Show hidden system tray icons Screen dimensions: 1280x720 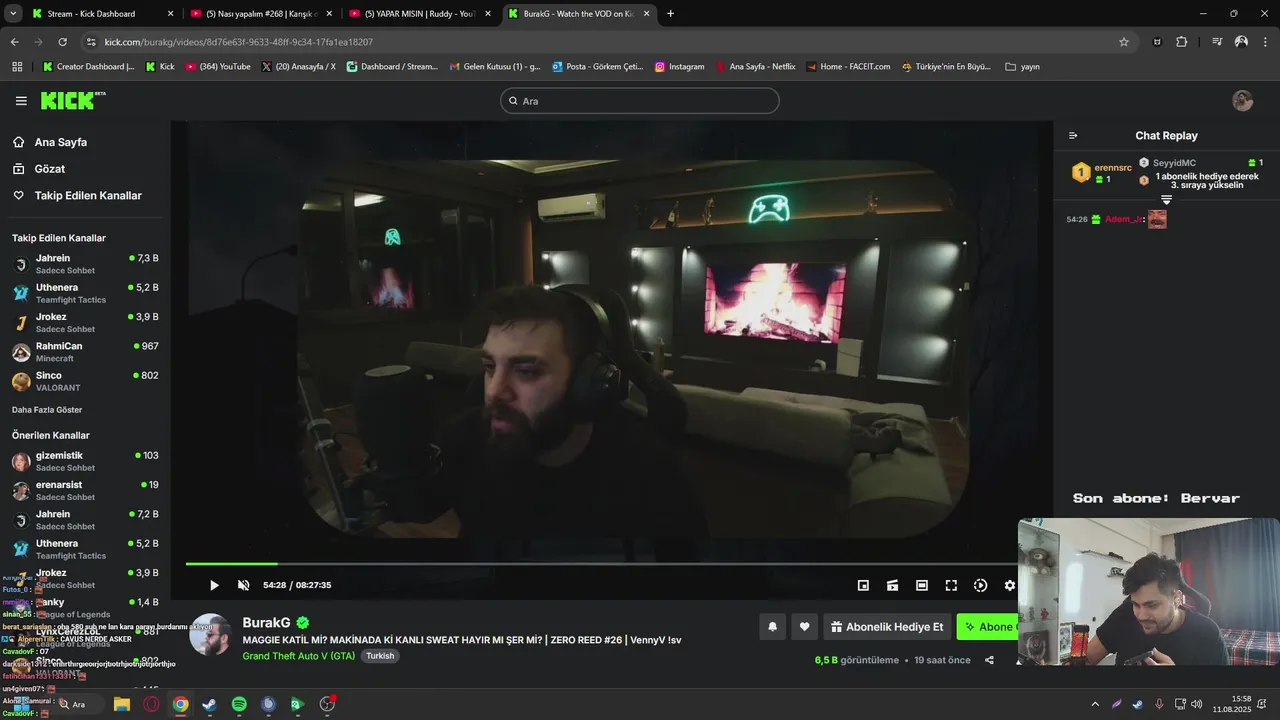[1095, 704]
